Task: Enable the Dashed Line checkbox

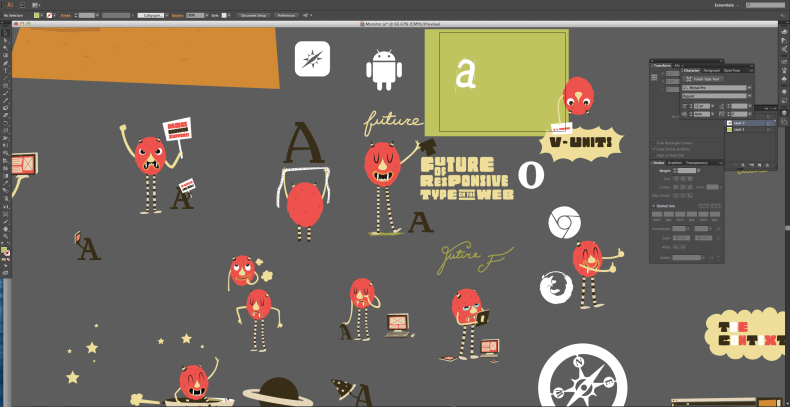Action: tap(653, 206)
